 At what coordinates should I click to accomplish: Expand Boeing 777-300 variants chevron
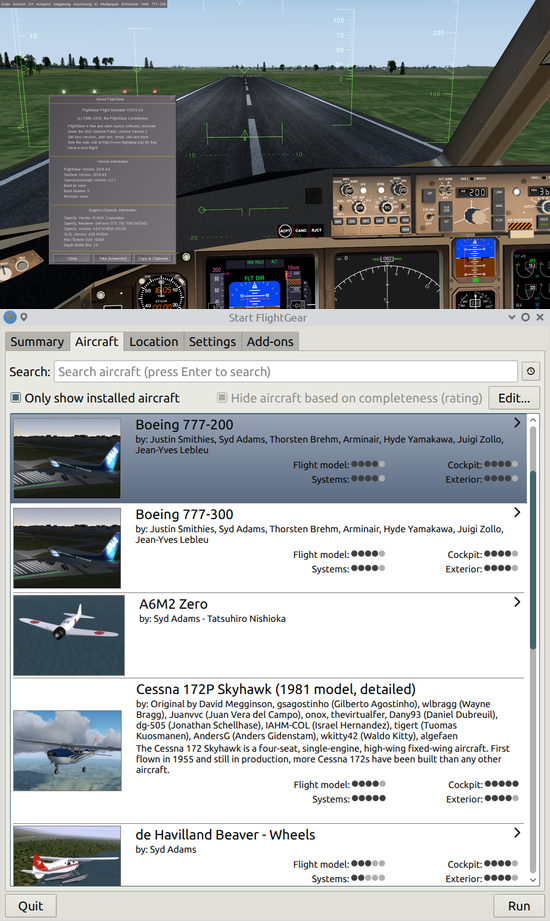click(x=517, y=513)
